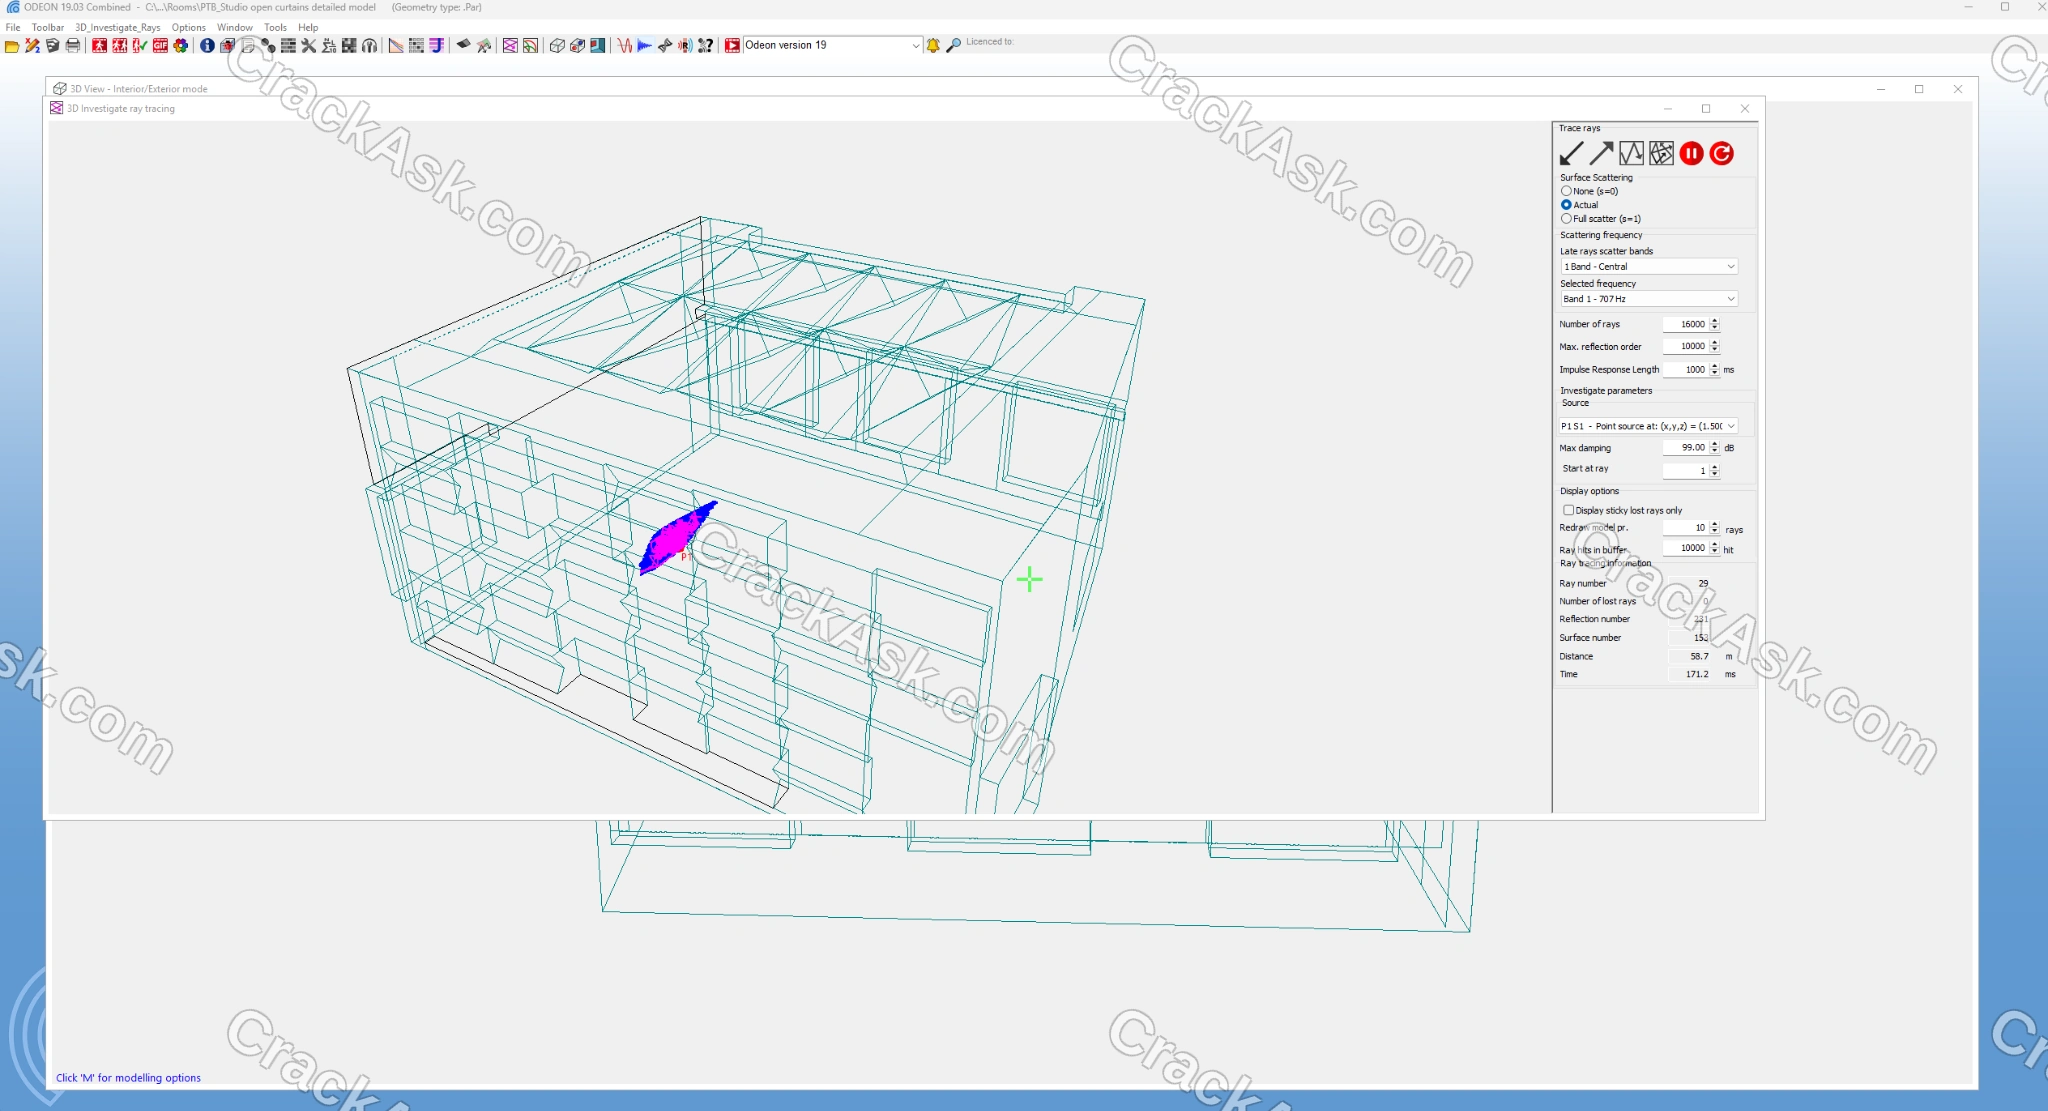Close the 3D Investigate ray tracing window
2048x1111 pixels.
click(x=1745, y=109)
